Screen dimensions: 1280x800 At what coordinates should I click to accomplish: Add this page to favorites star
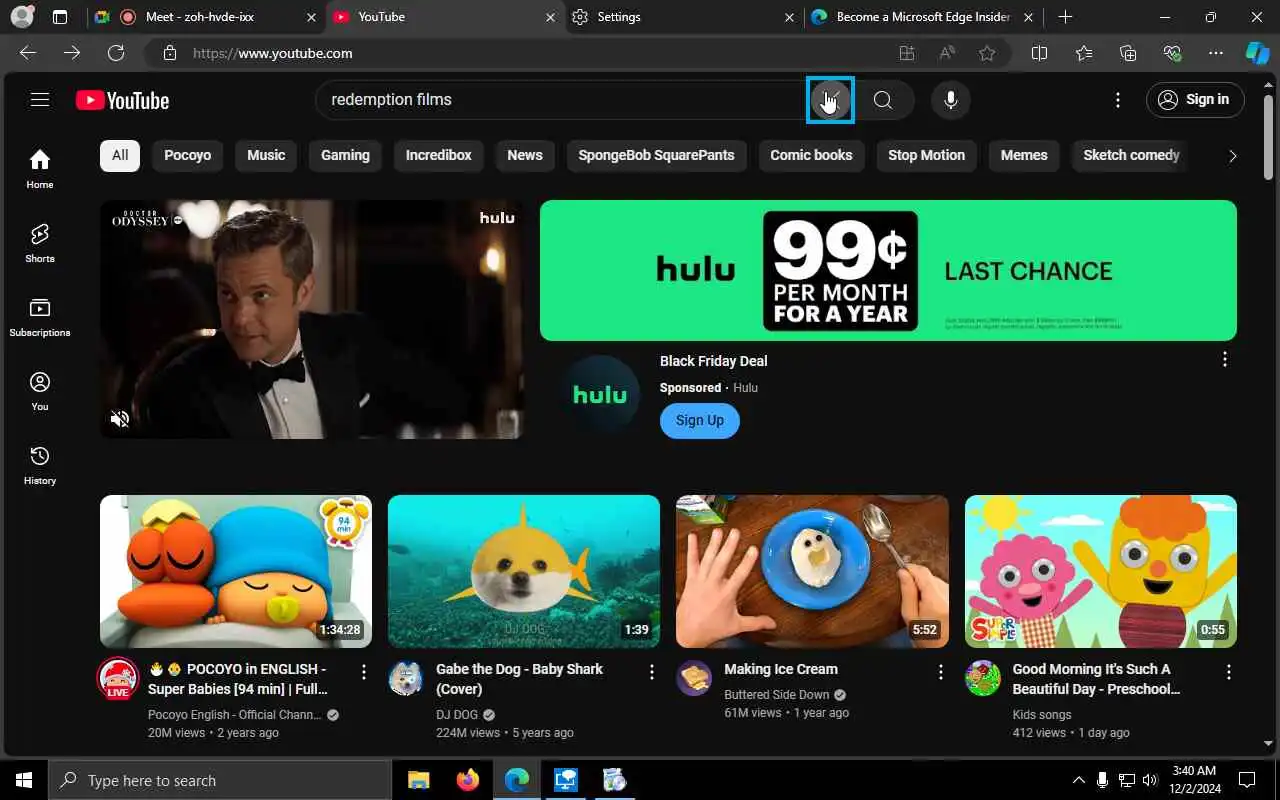tap(987, 53)
